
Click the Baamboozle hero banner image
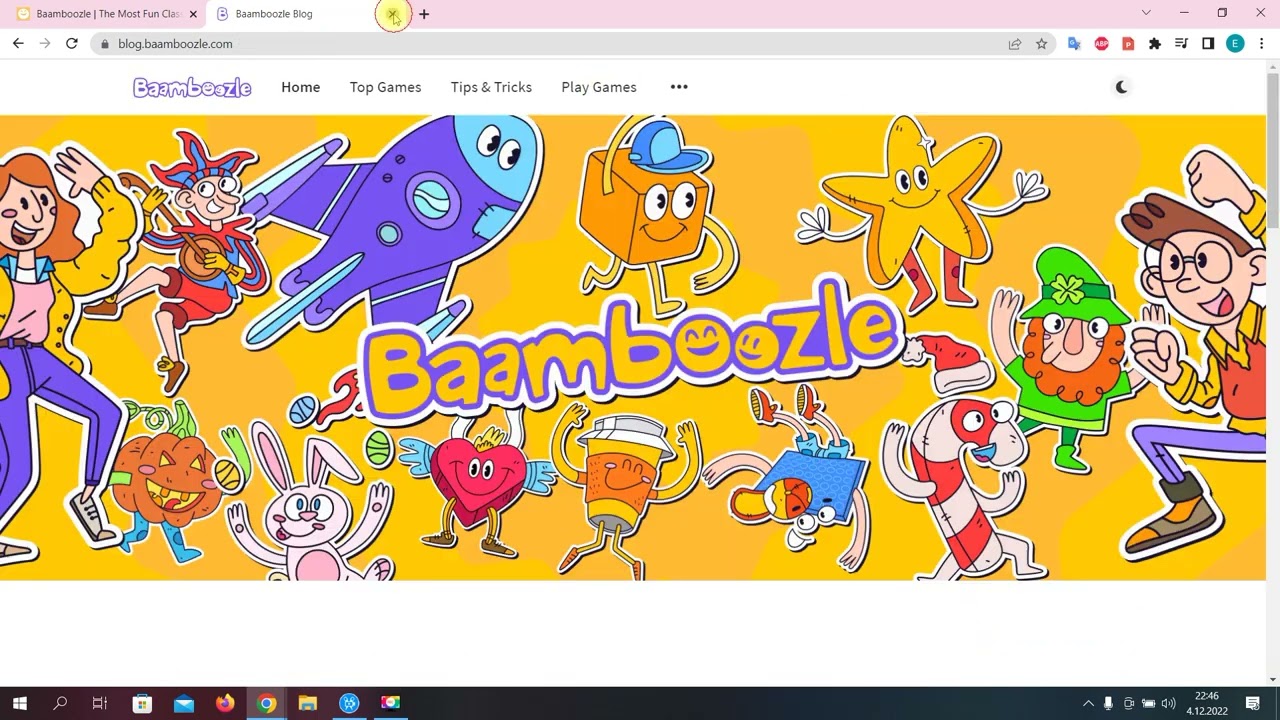click(633, 348)
